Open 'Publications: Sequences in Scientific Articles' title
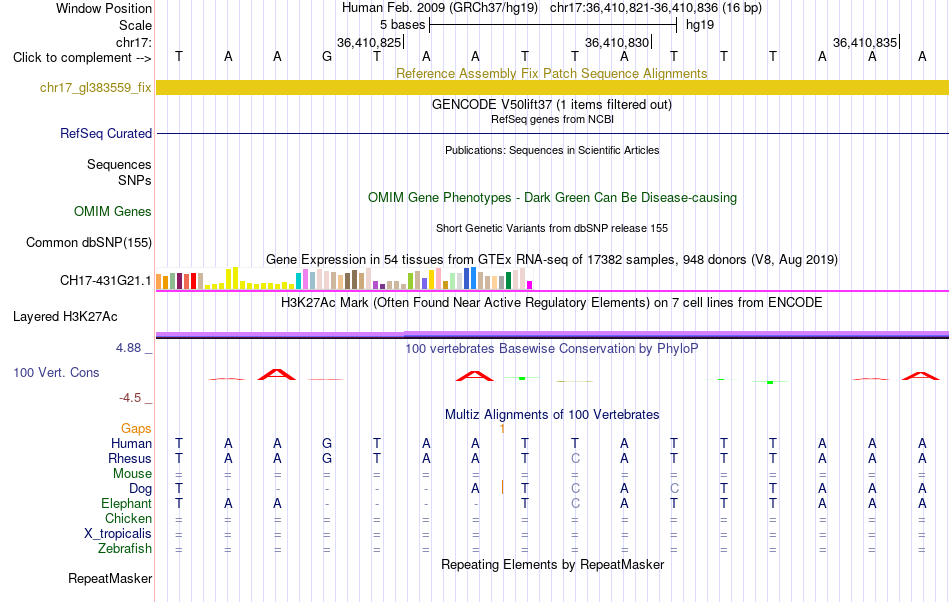The image size is (950, 602). [x=552, y=150]
